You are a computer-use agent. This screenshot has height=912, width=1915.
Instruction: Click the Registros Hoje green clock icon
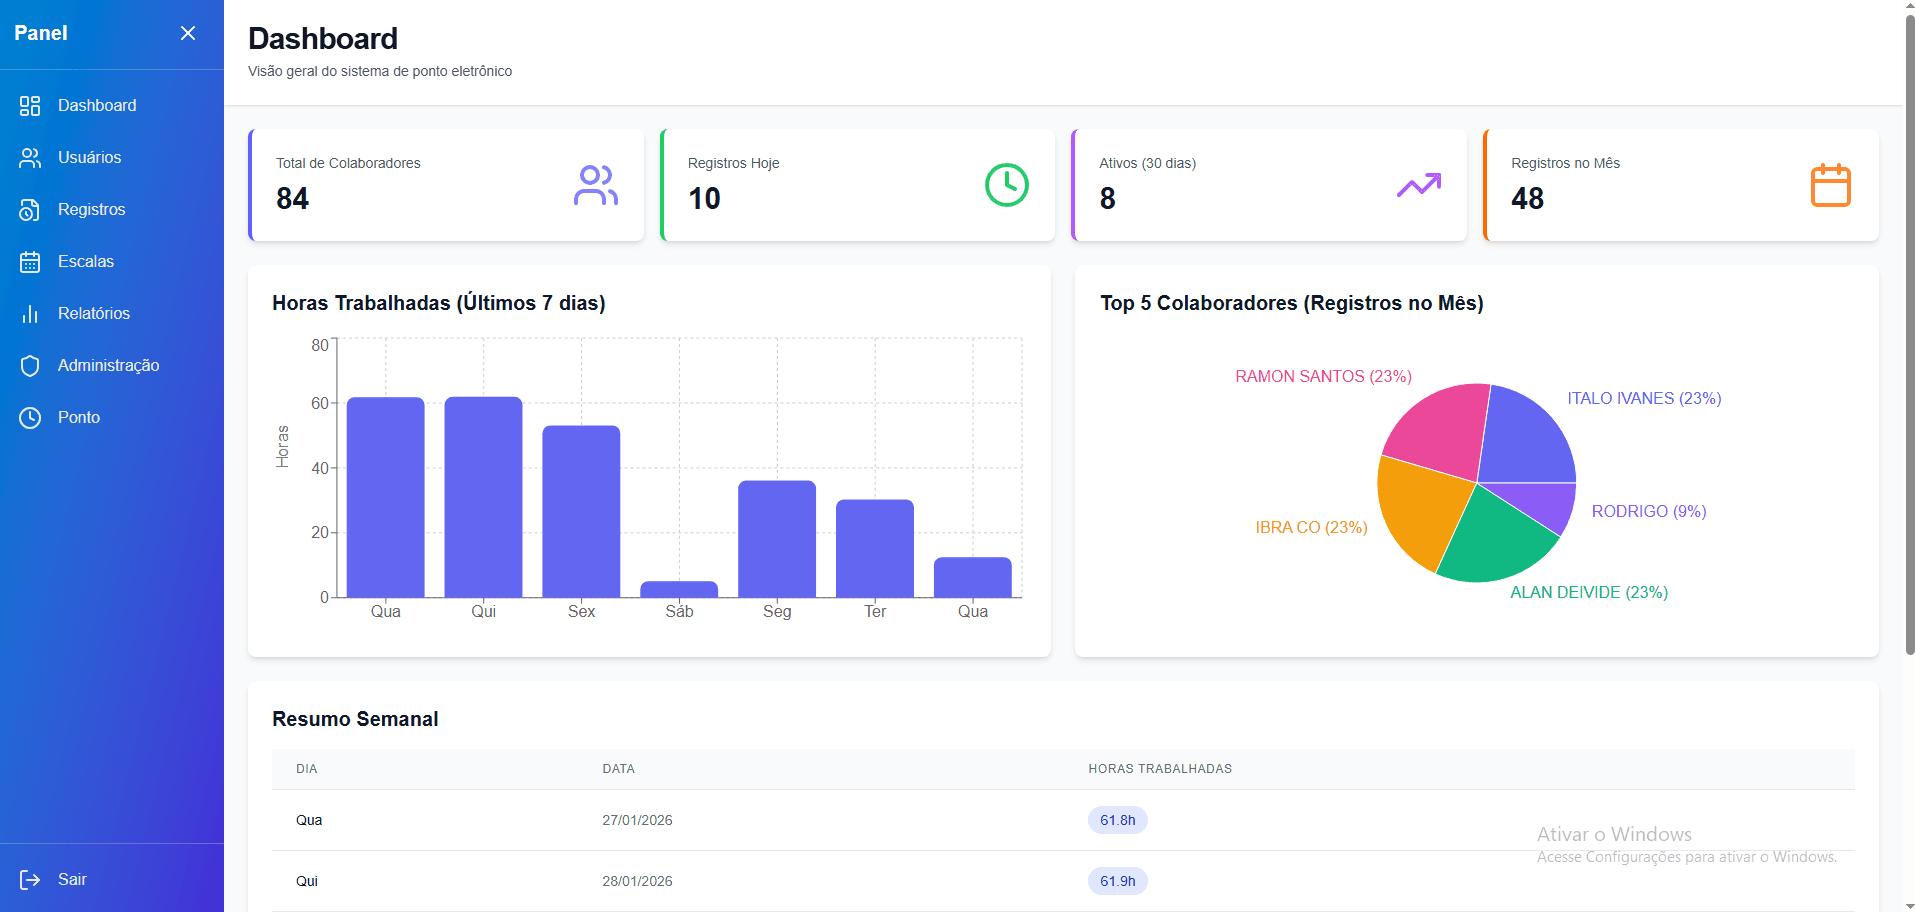click(1007, 185)
